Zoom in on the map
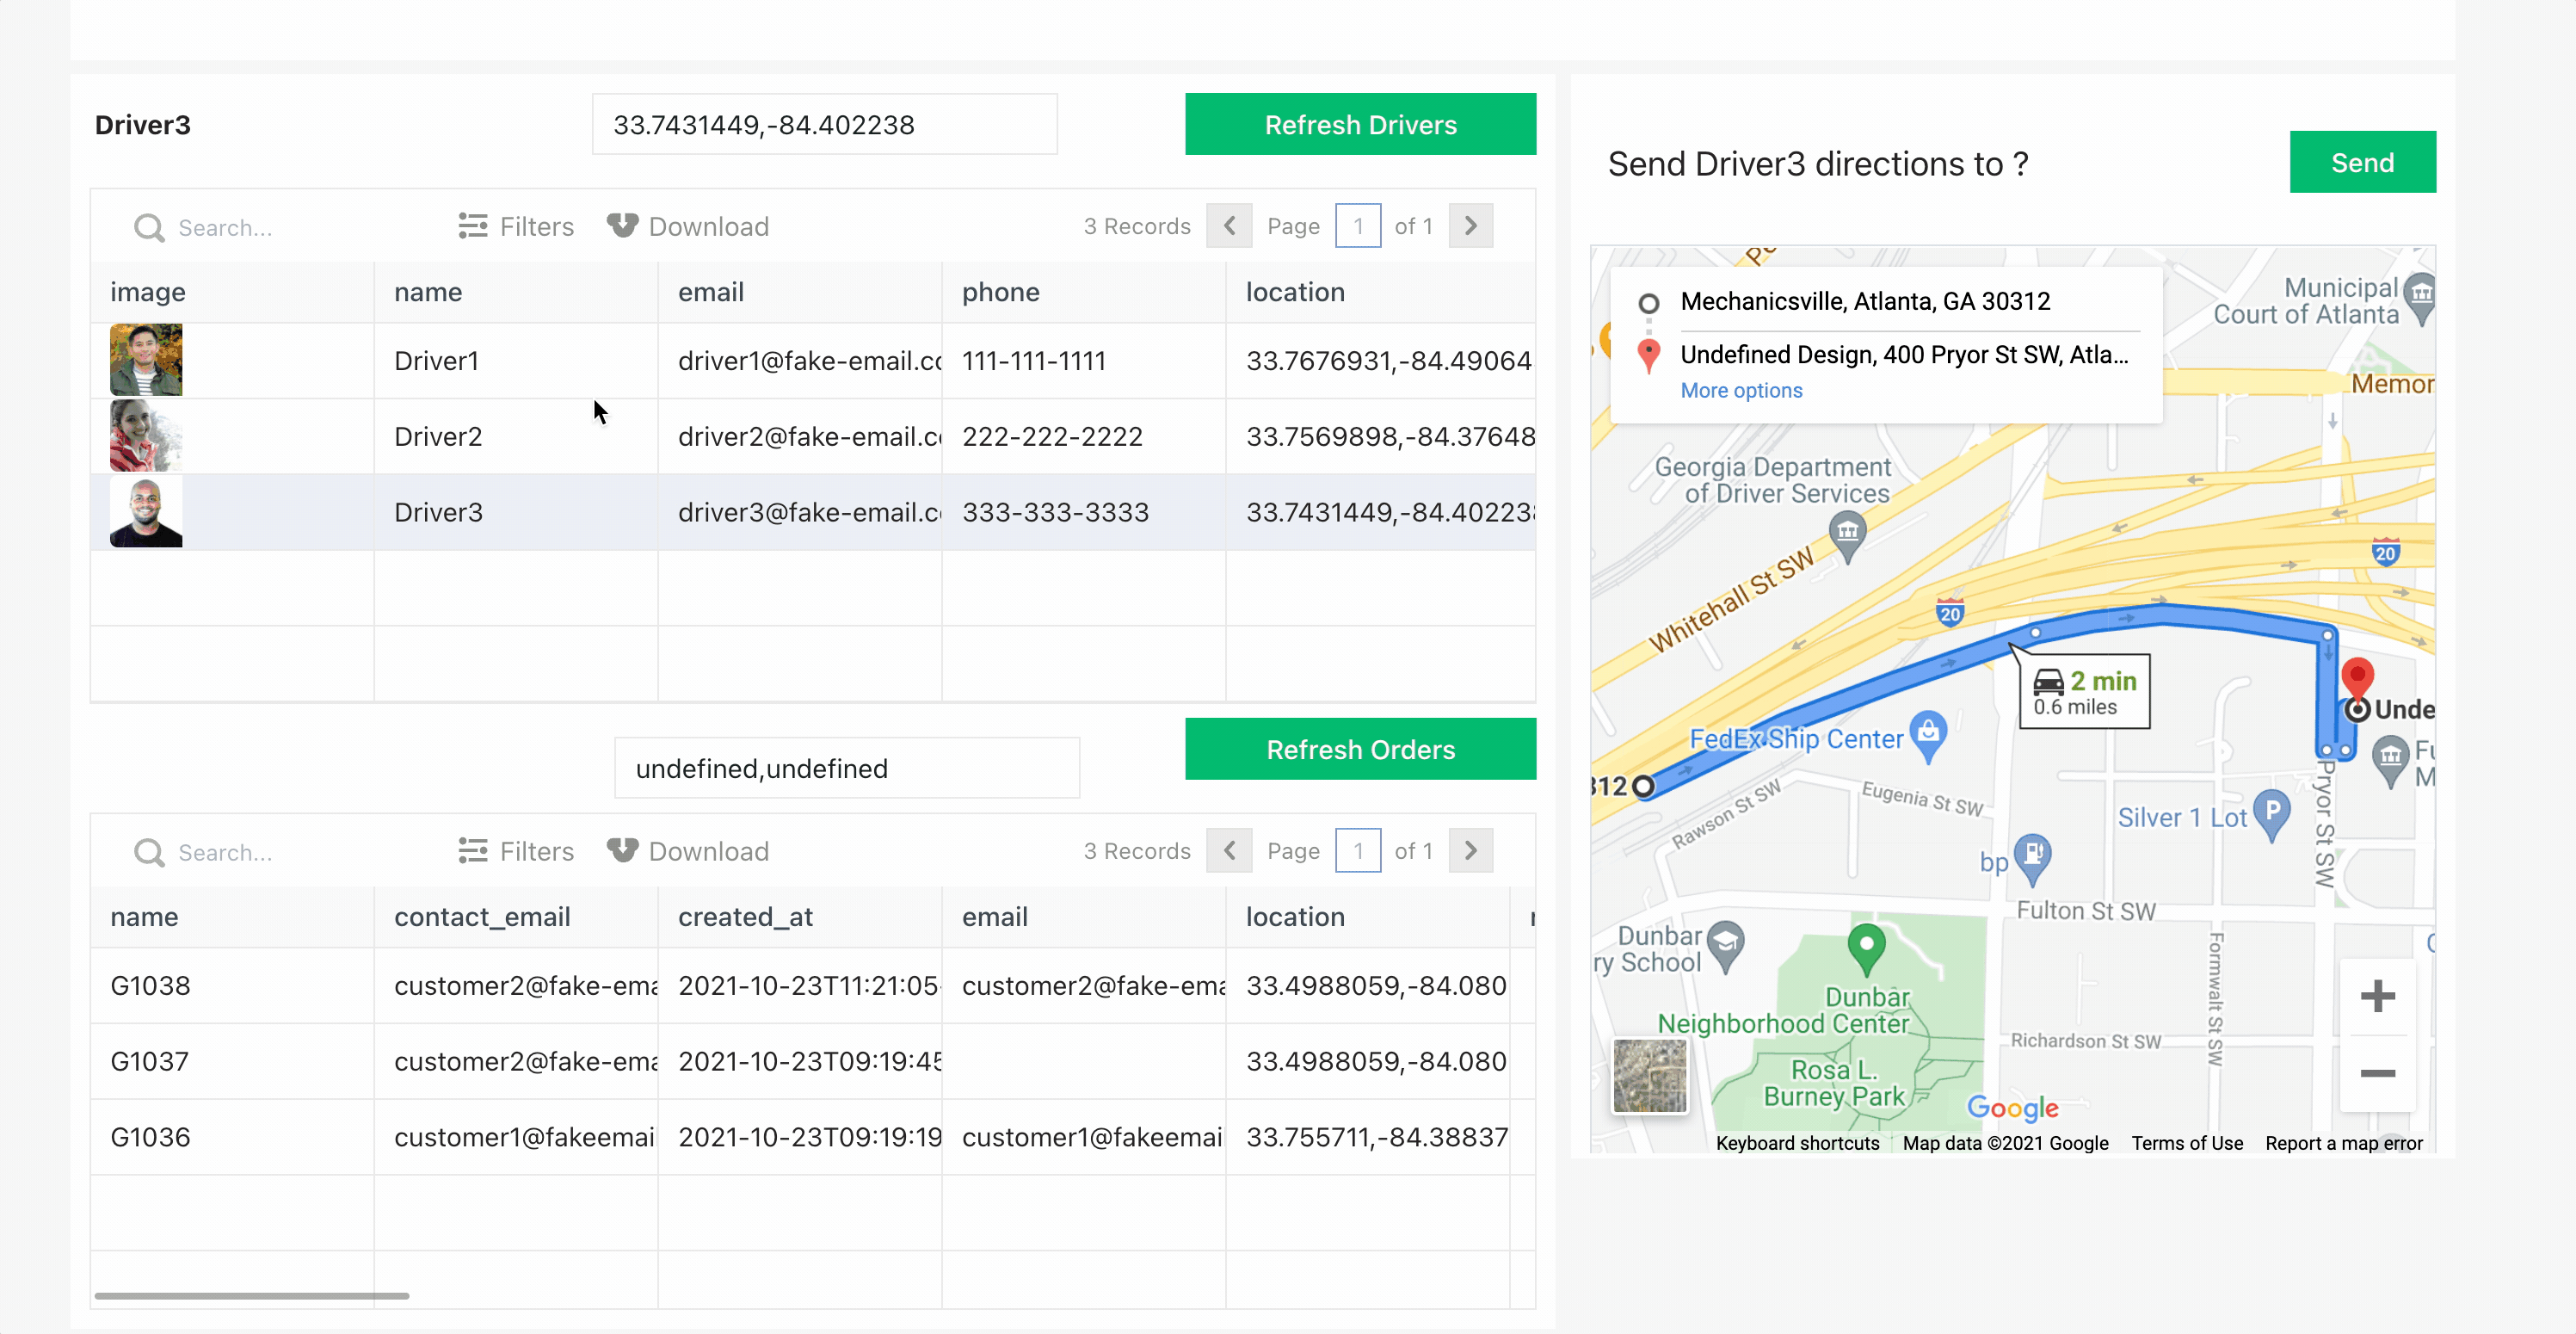 tap(2377, 996)
